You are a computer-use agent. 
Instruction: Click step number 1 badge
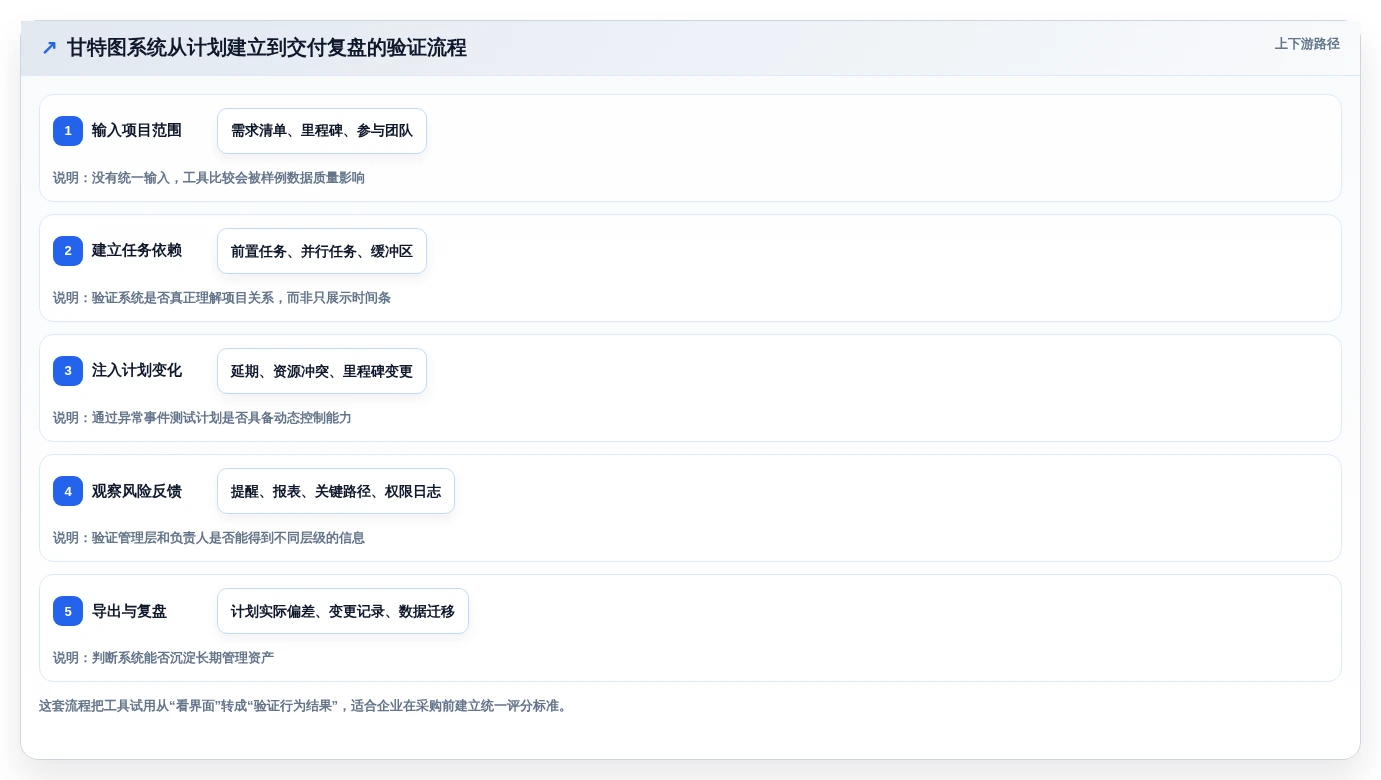[x=68, y=131]
